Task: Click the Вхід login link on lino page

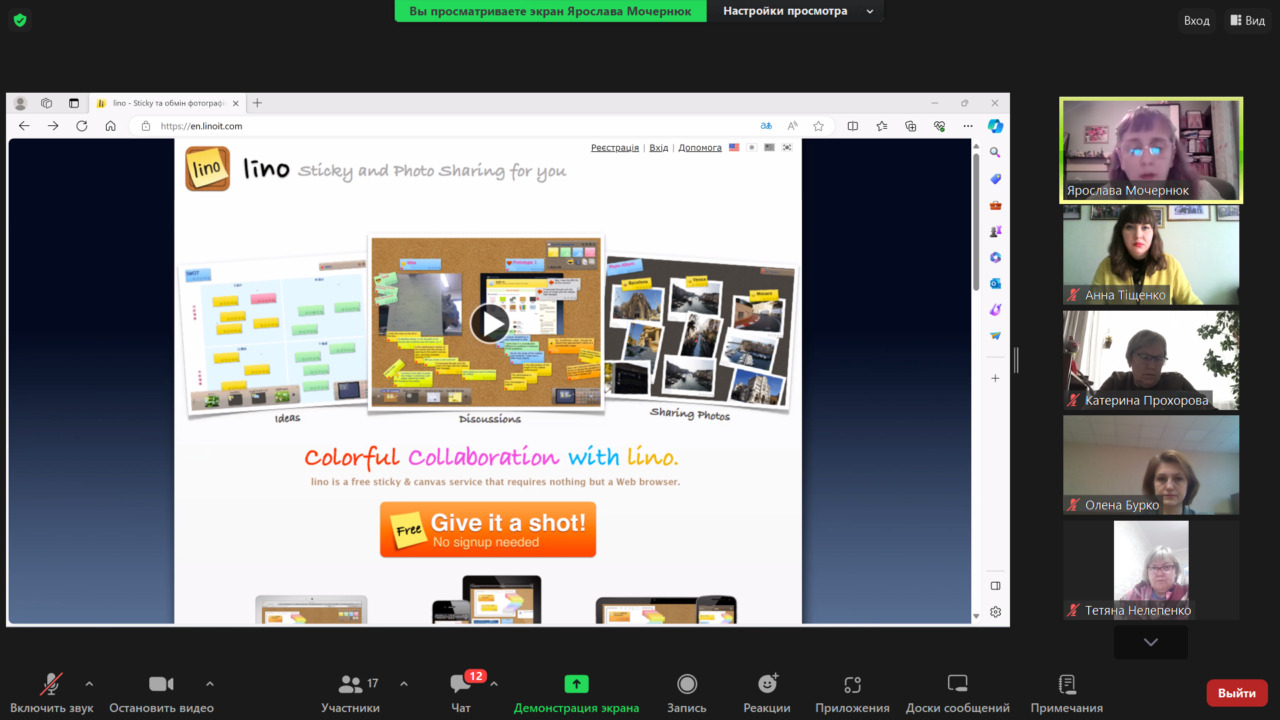Action: [659, 148]
